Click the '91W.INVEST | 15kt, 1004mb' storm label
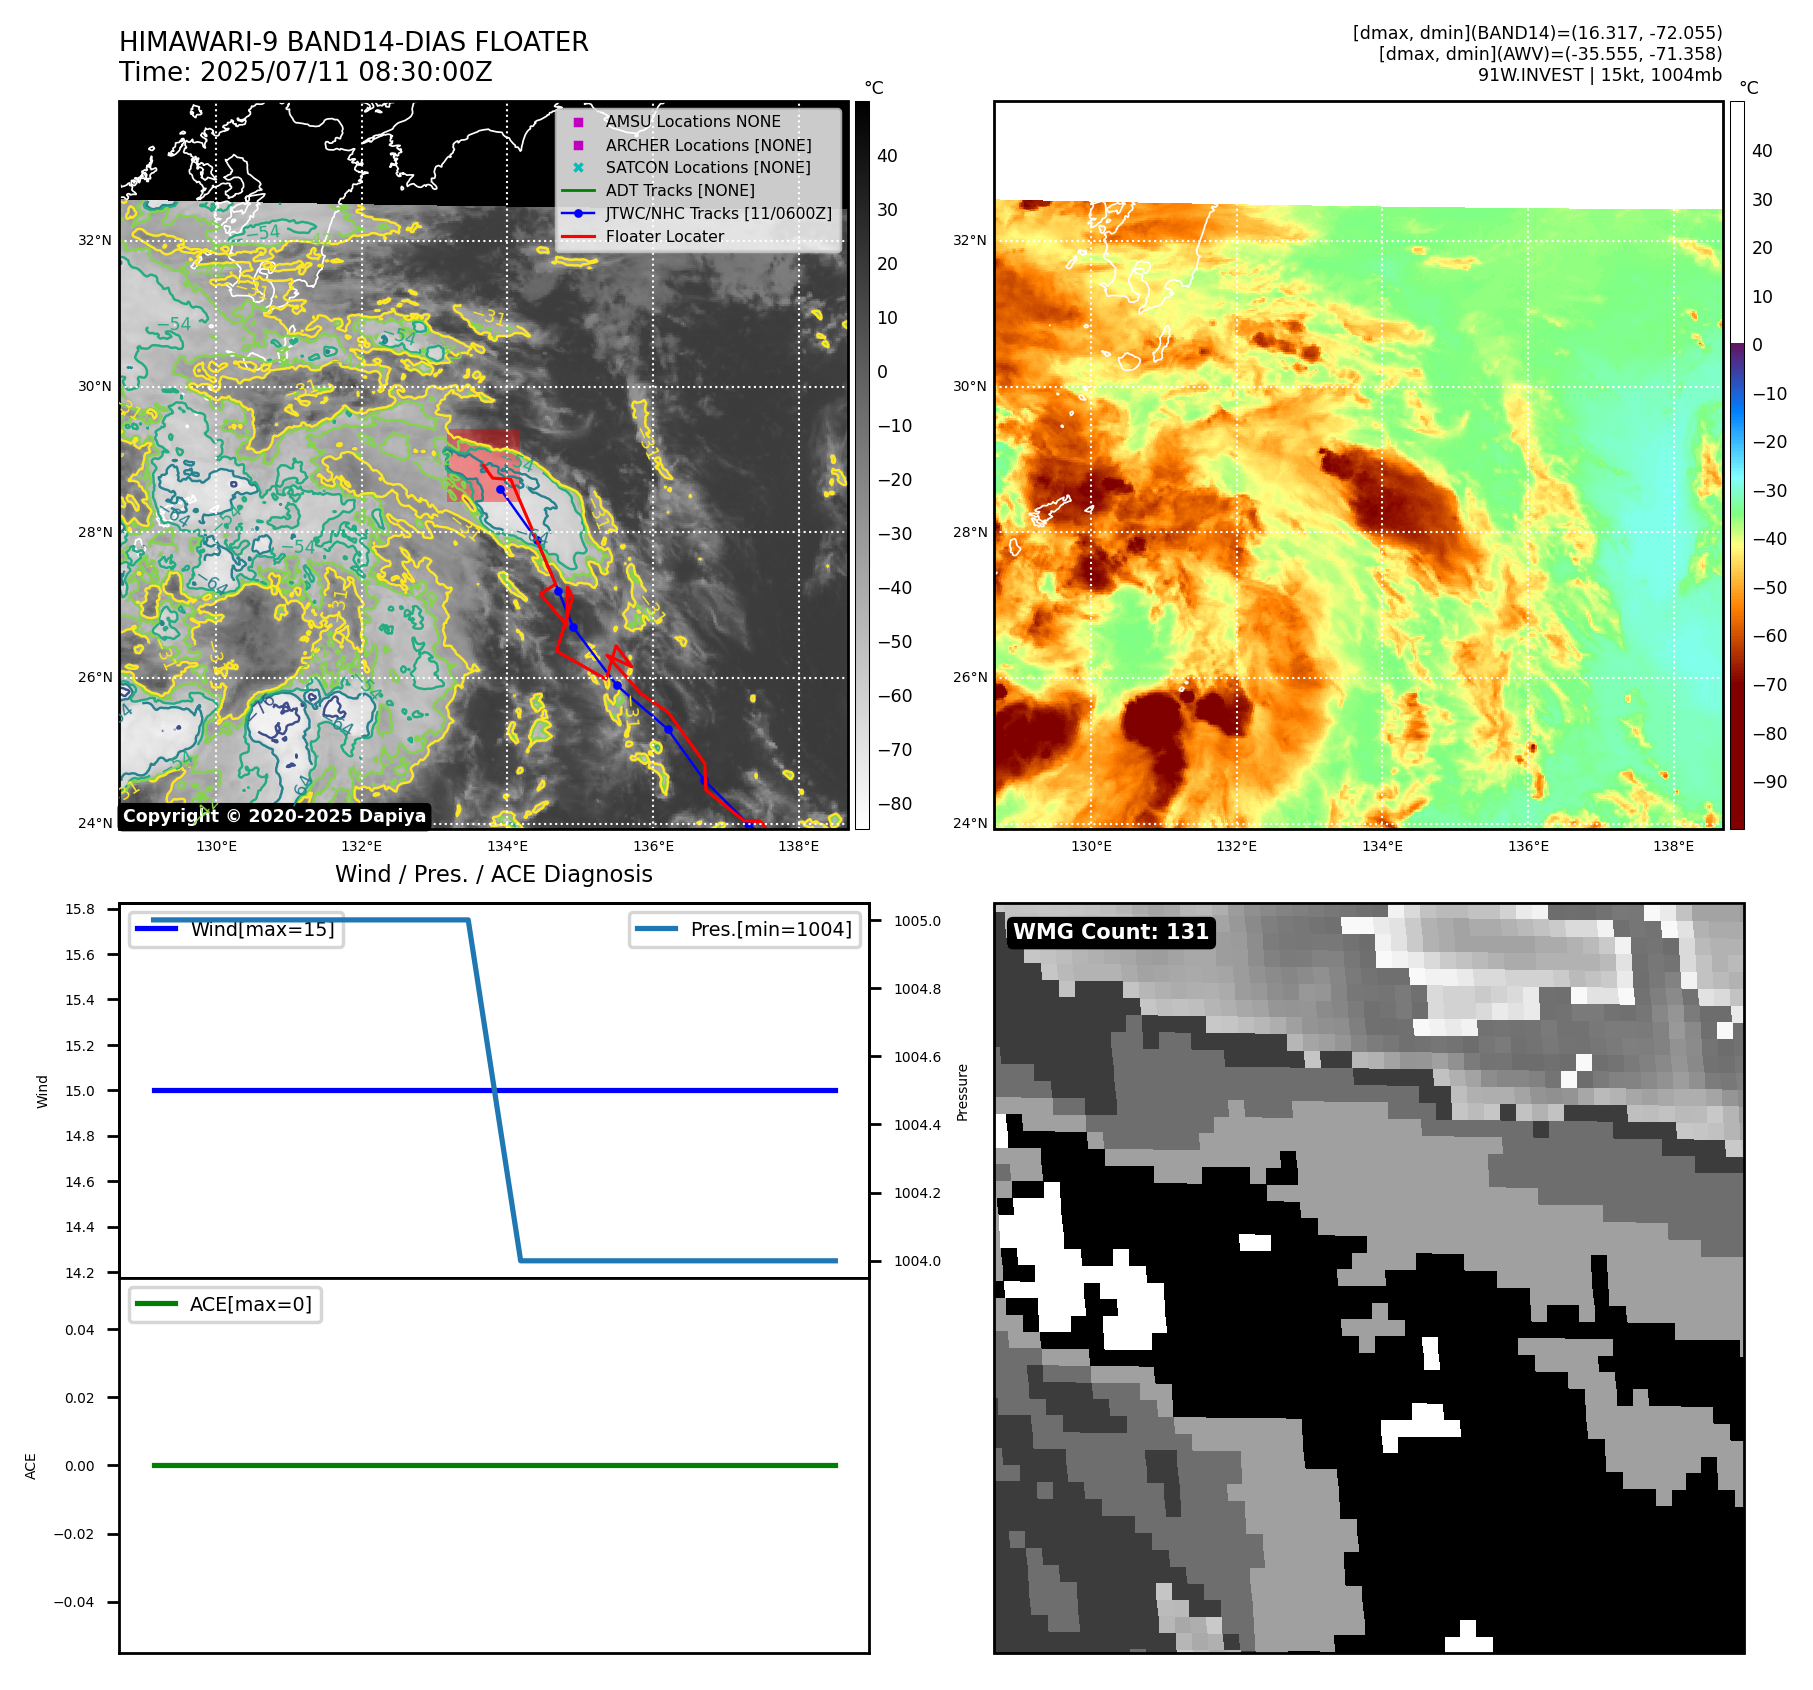The height and width of the screenshot is (1690, 1813). [x=1600, y=75]
